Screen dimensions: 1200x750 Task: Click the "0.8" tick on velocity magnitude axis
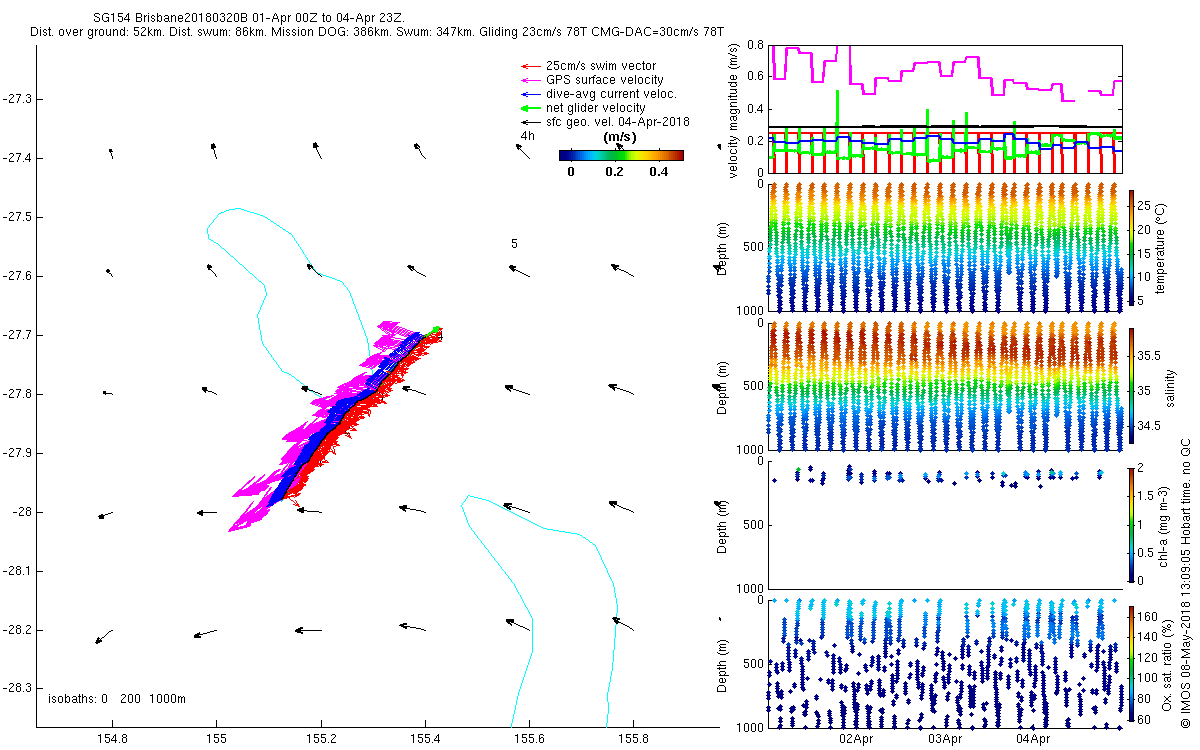tap(755, 46)
